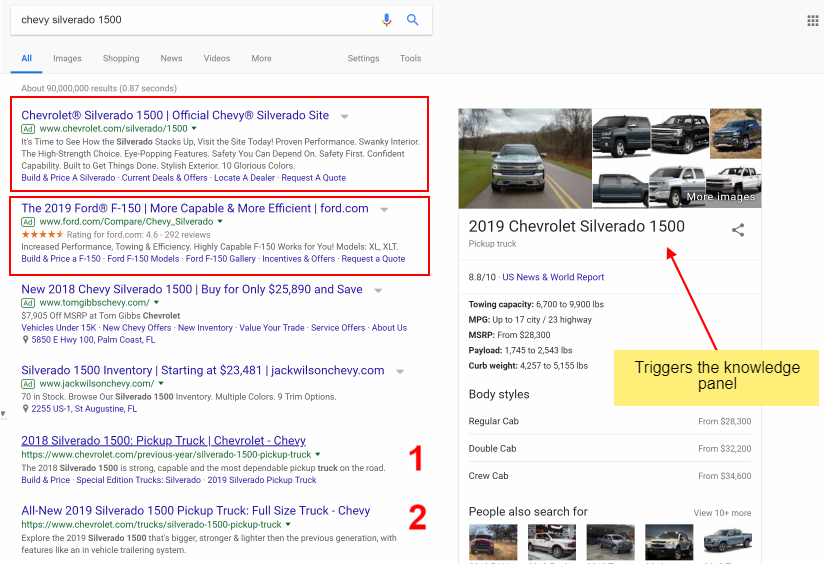824x564 pixels.
Task: Click Ford F-150 Gallery sitelink
Action: [221, 259]
